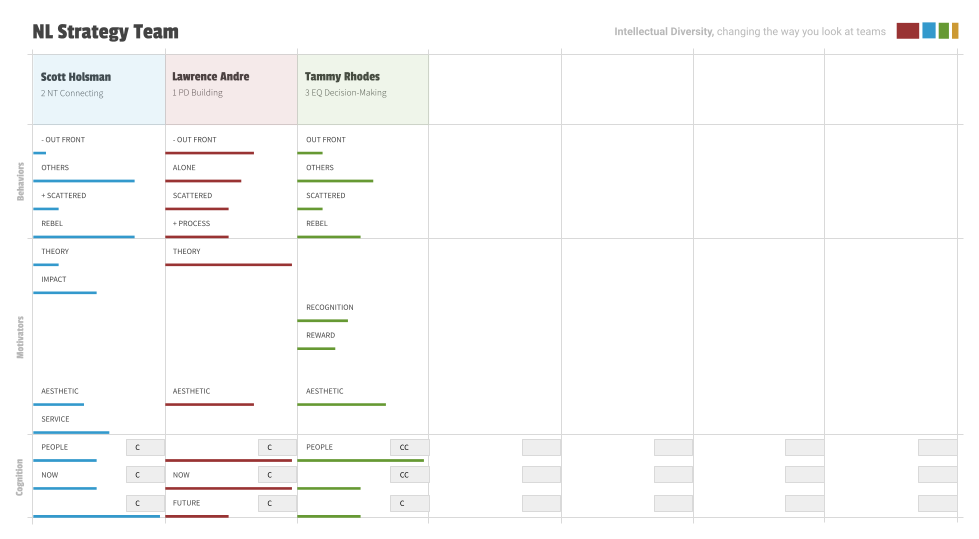The height and width of the screenshot is (539, 979).
Task: Select the Lawrence Andre header card
Action: click(x=230, y=89)
